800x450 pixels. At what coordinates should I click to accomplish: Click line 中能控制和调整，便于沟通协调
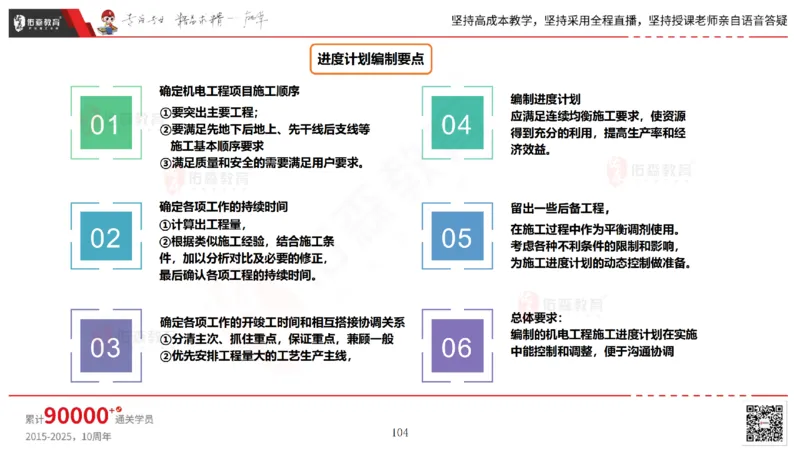click(x=592, y=352)
